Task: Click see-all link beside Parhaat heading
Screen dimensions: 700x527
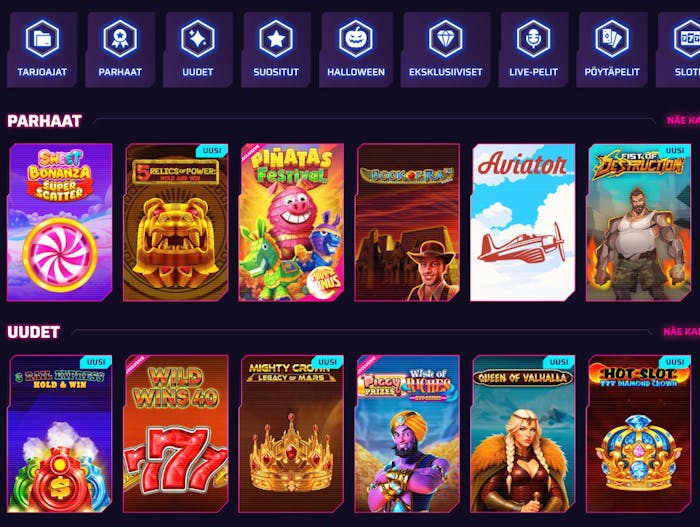Action: click(x=683, y=120)
